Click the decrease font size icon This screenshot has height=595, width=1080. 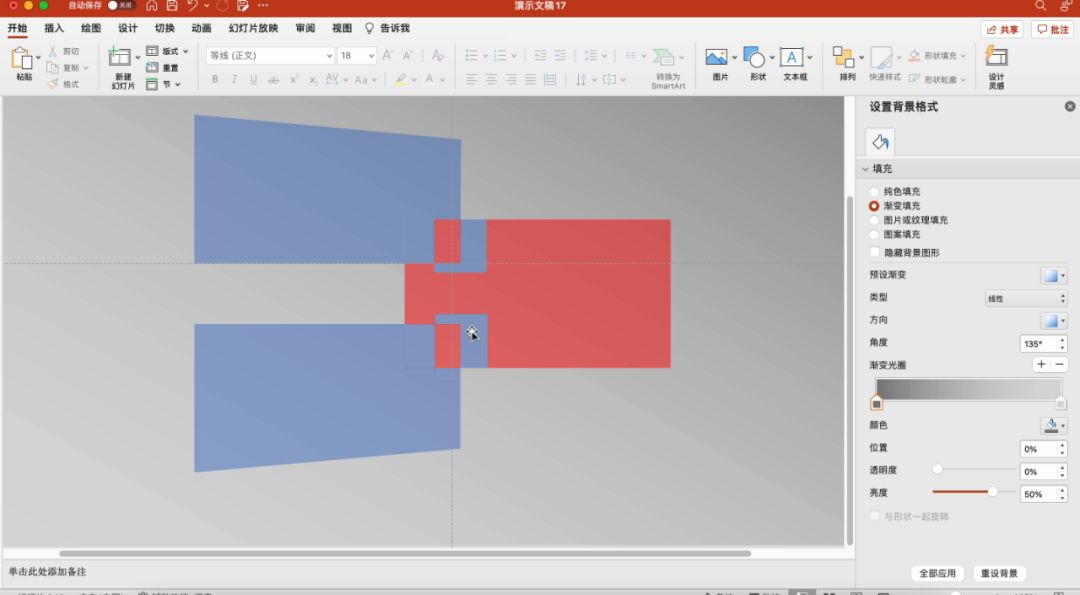408,55
